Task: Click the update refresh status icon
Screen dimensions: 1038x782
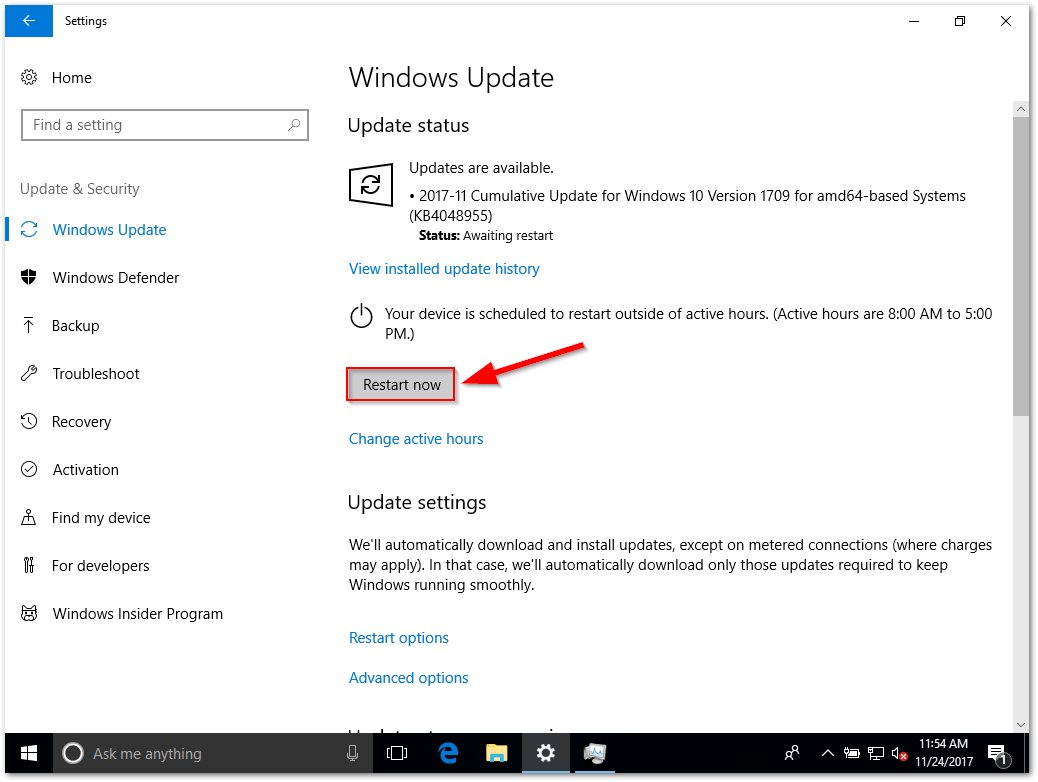Action: (371, 185)
